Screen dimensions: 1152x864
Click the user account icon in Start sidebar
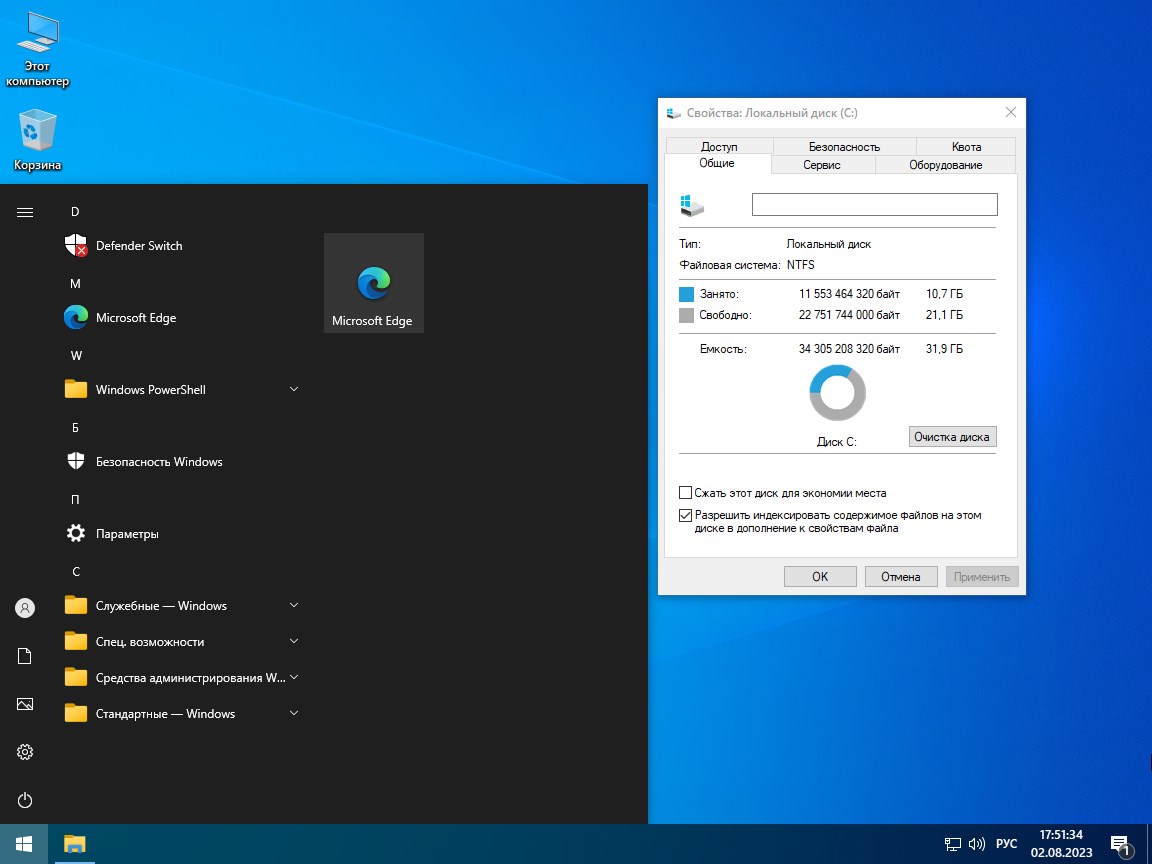pos(24,607)
